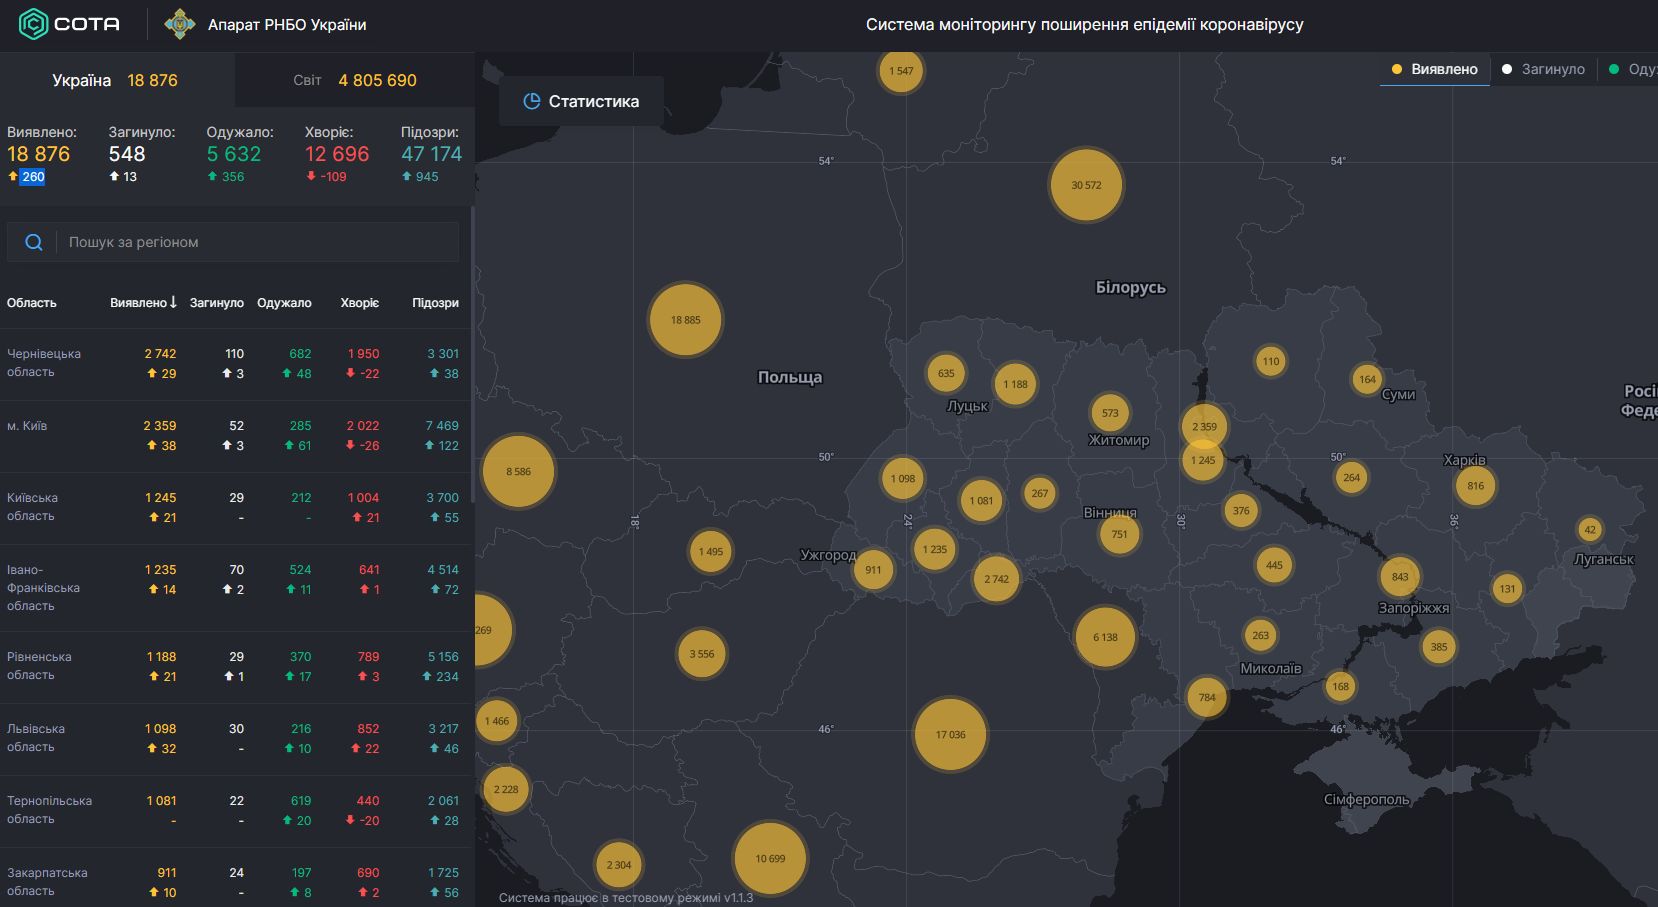Click the 6 138 map bubble
This screenshot has width=1658, height=907.
click(1105, 637)
